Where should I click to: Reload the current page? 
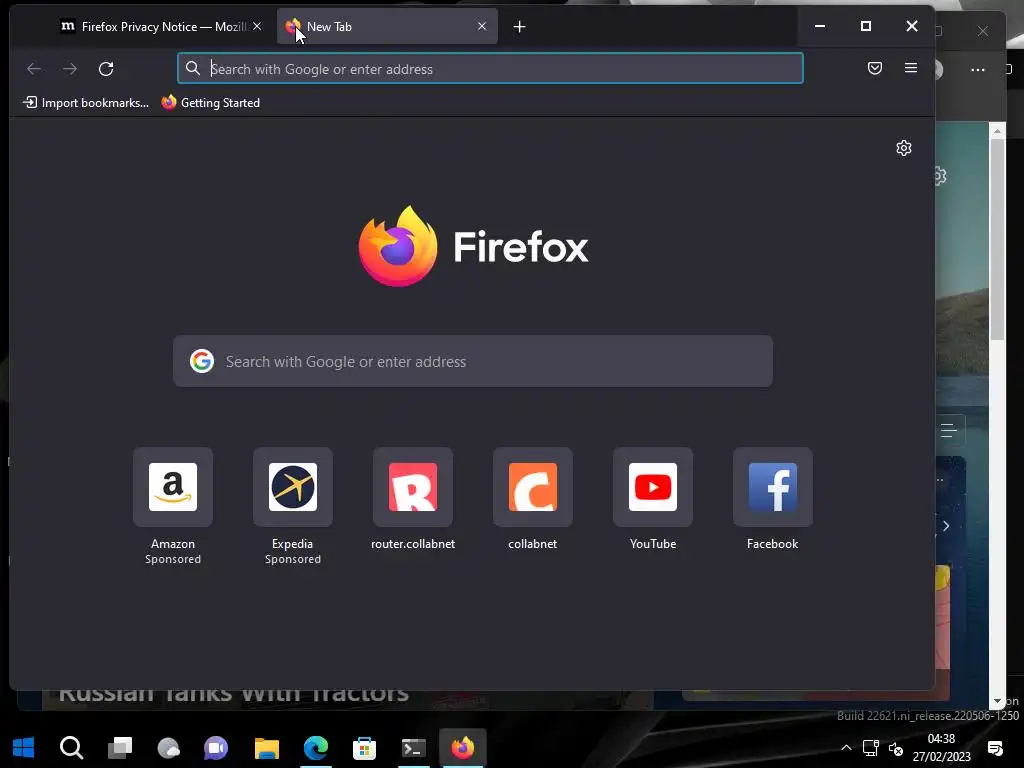tap(106, 69)
